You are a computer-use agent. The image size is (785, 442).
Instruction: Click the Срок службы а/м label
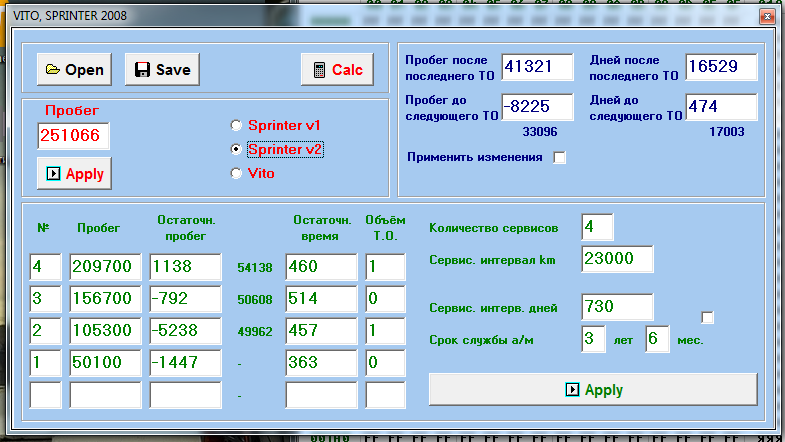[x=481, y=340]
